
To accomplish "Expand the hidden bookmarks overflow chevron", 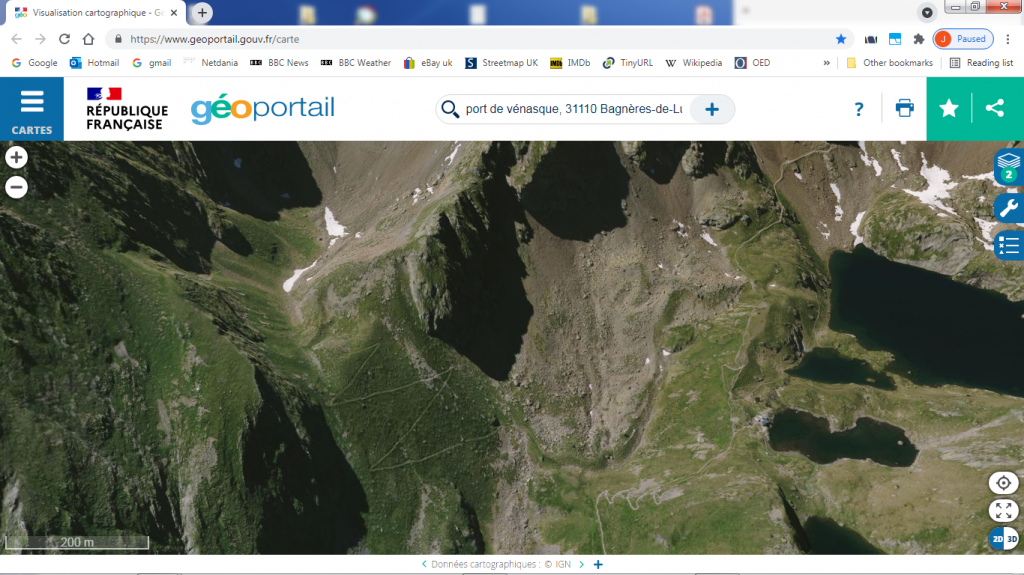I will 826,62.
